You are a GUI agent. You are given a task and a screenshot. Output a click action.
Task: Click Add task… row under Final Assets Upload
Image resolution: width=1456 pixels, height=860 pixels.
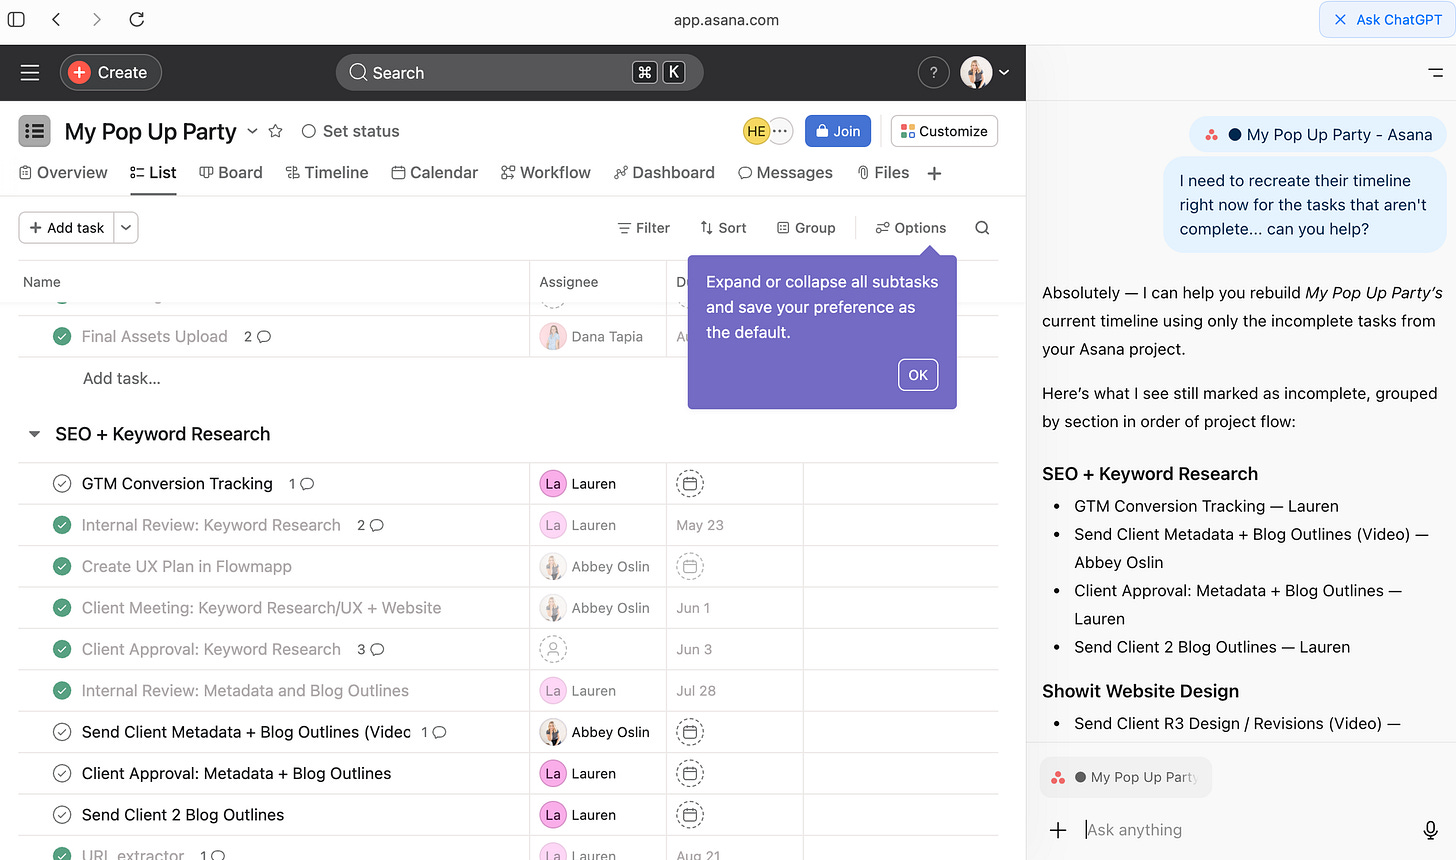coord(122,378)
